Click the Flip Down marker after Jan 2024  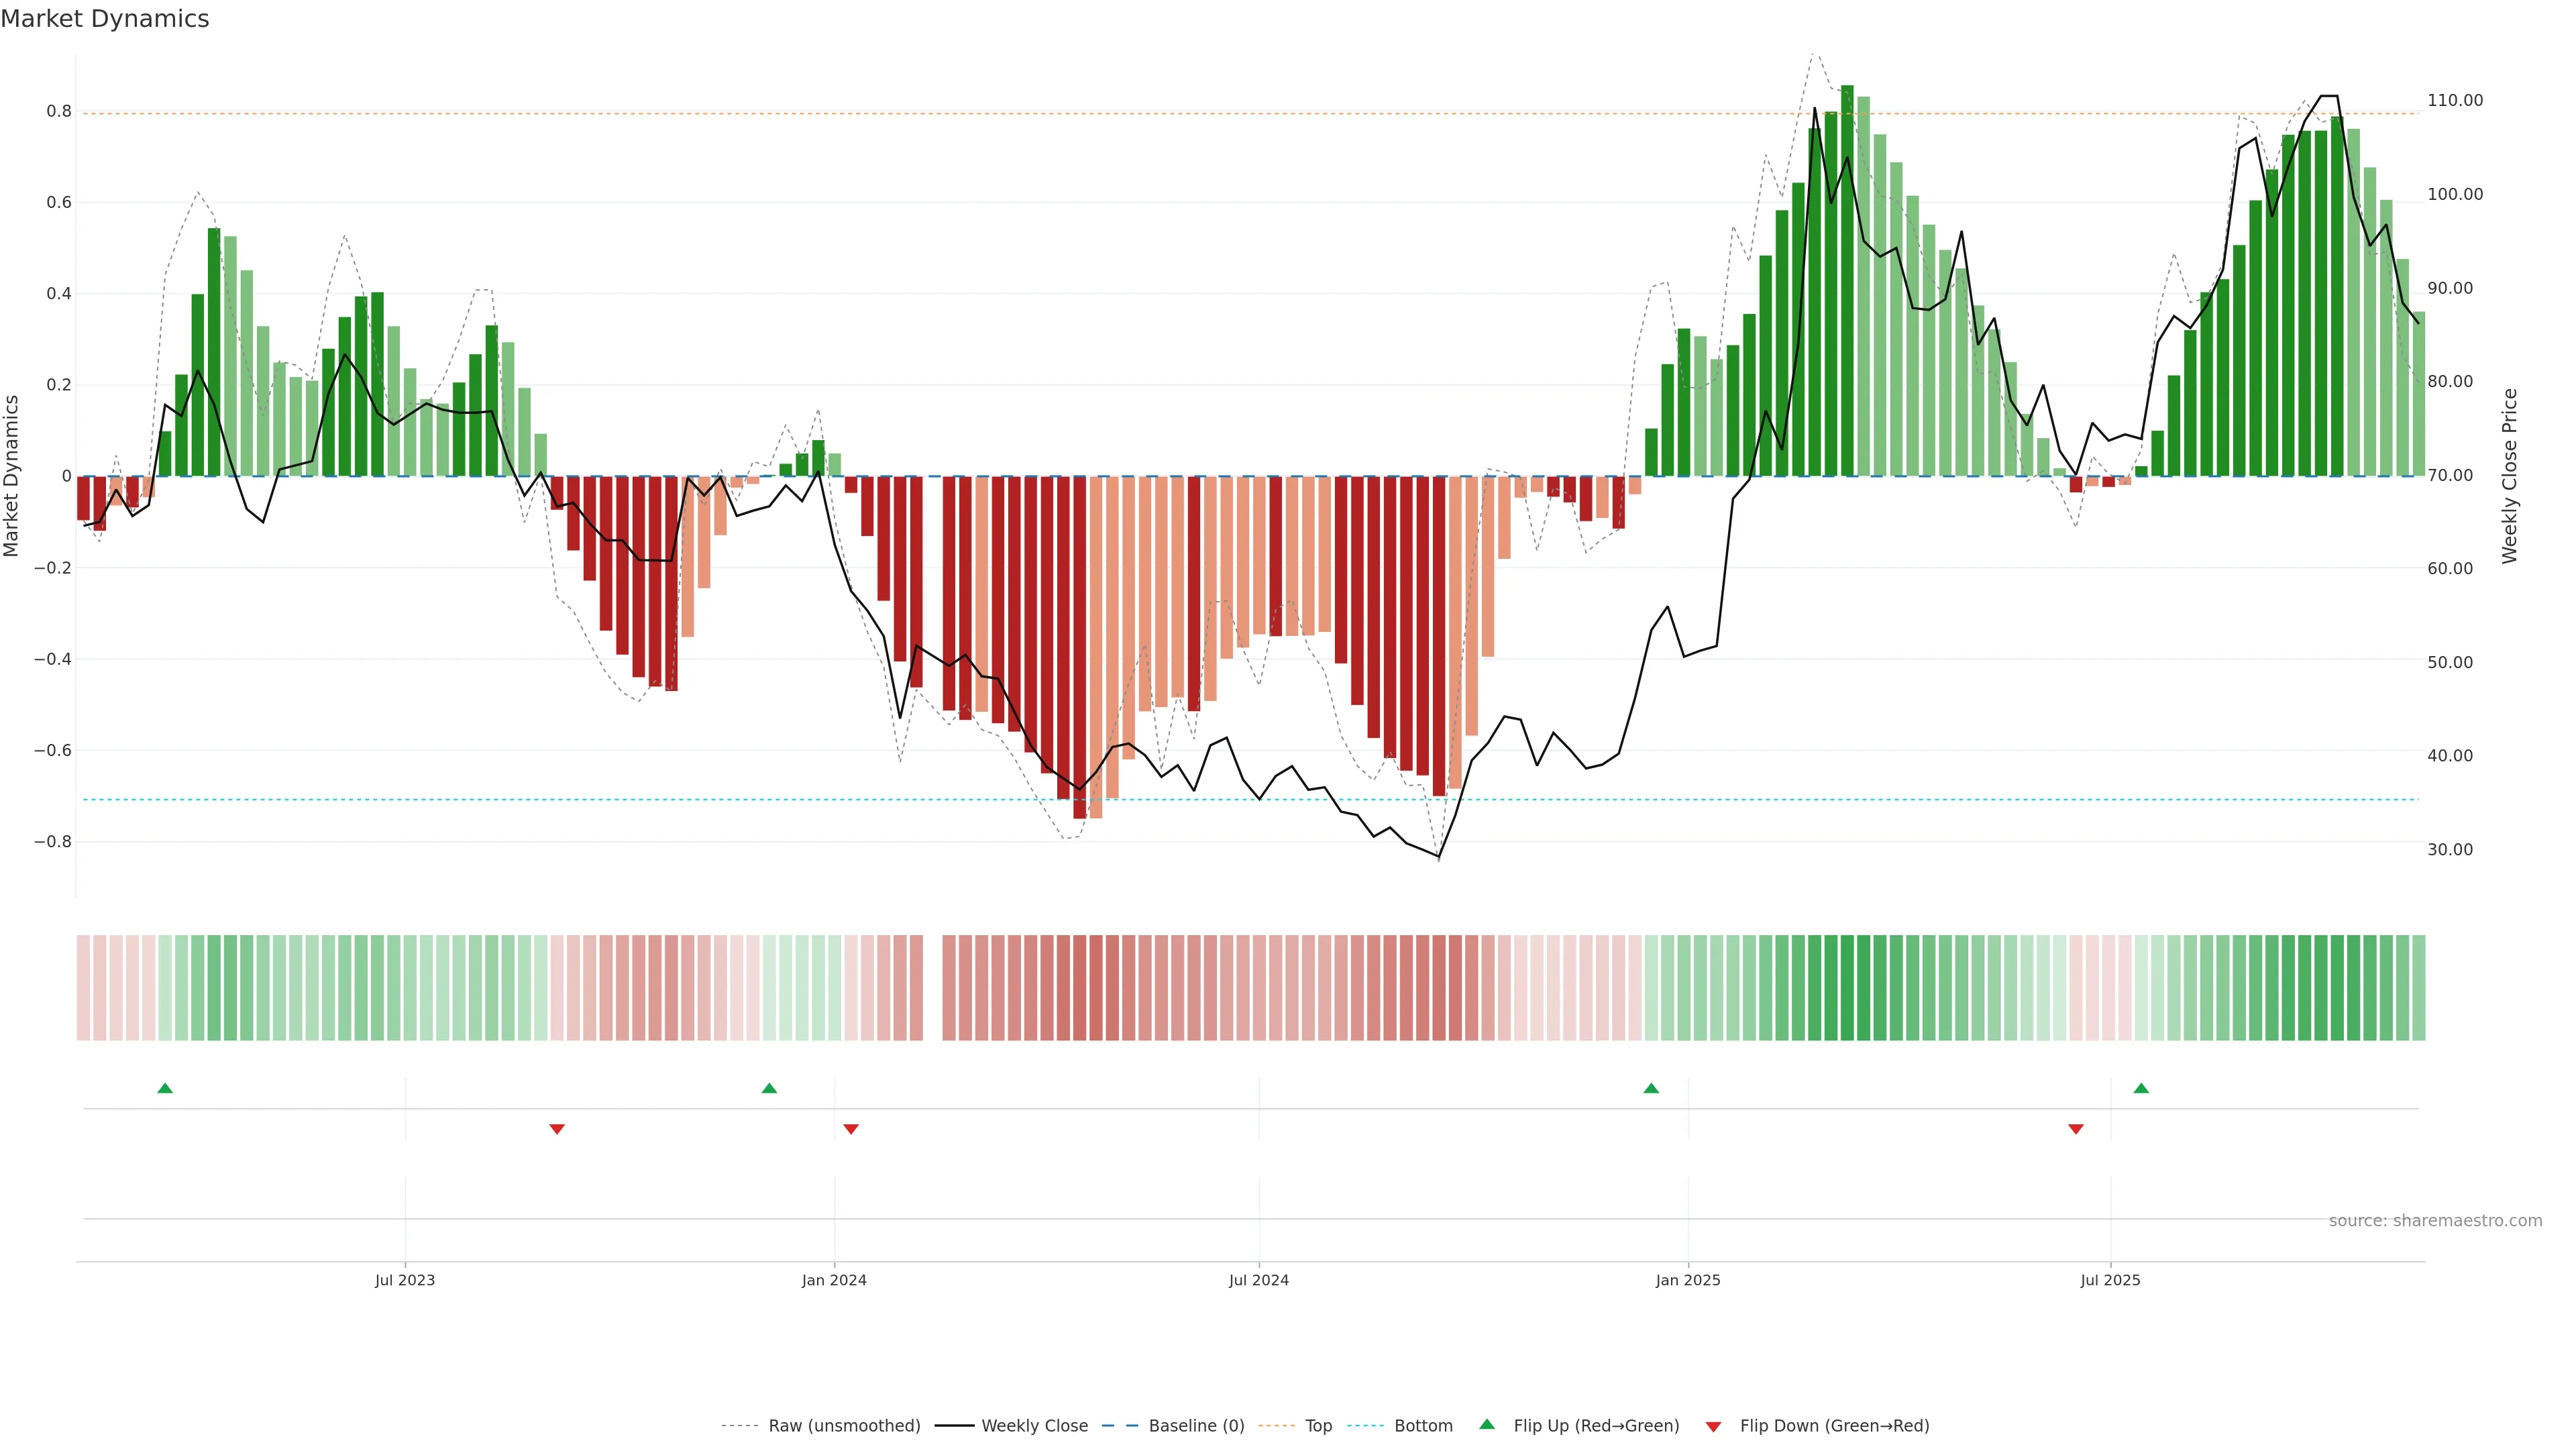[851, 1129]
